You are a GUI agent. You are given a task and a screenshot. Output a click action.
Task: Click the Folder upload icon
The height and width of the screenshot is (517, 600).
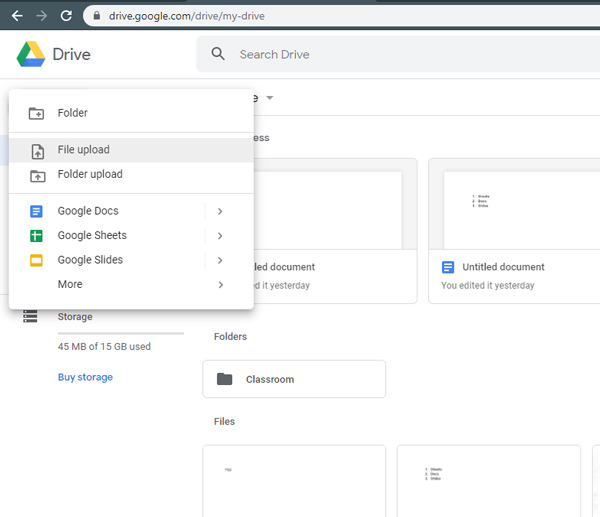tap(37, 175)
